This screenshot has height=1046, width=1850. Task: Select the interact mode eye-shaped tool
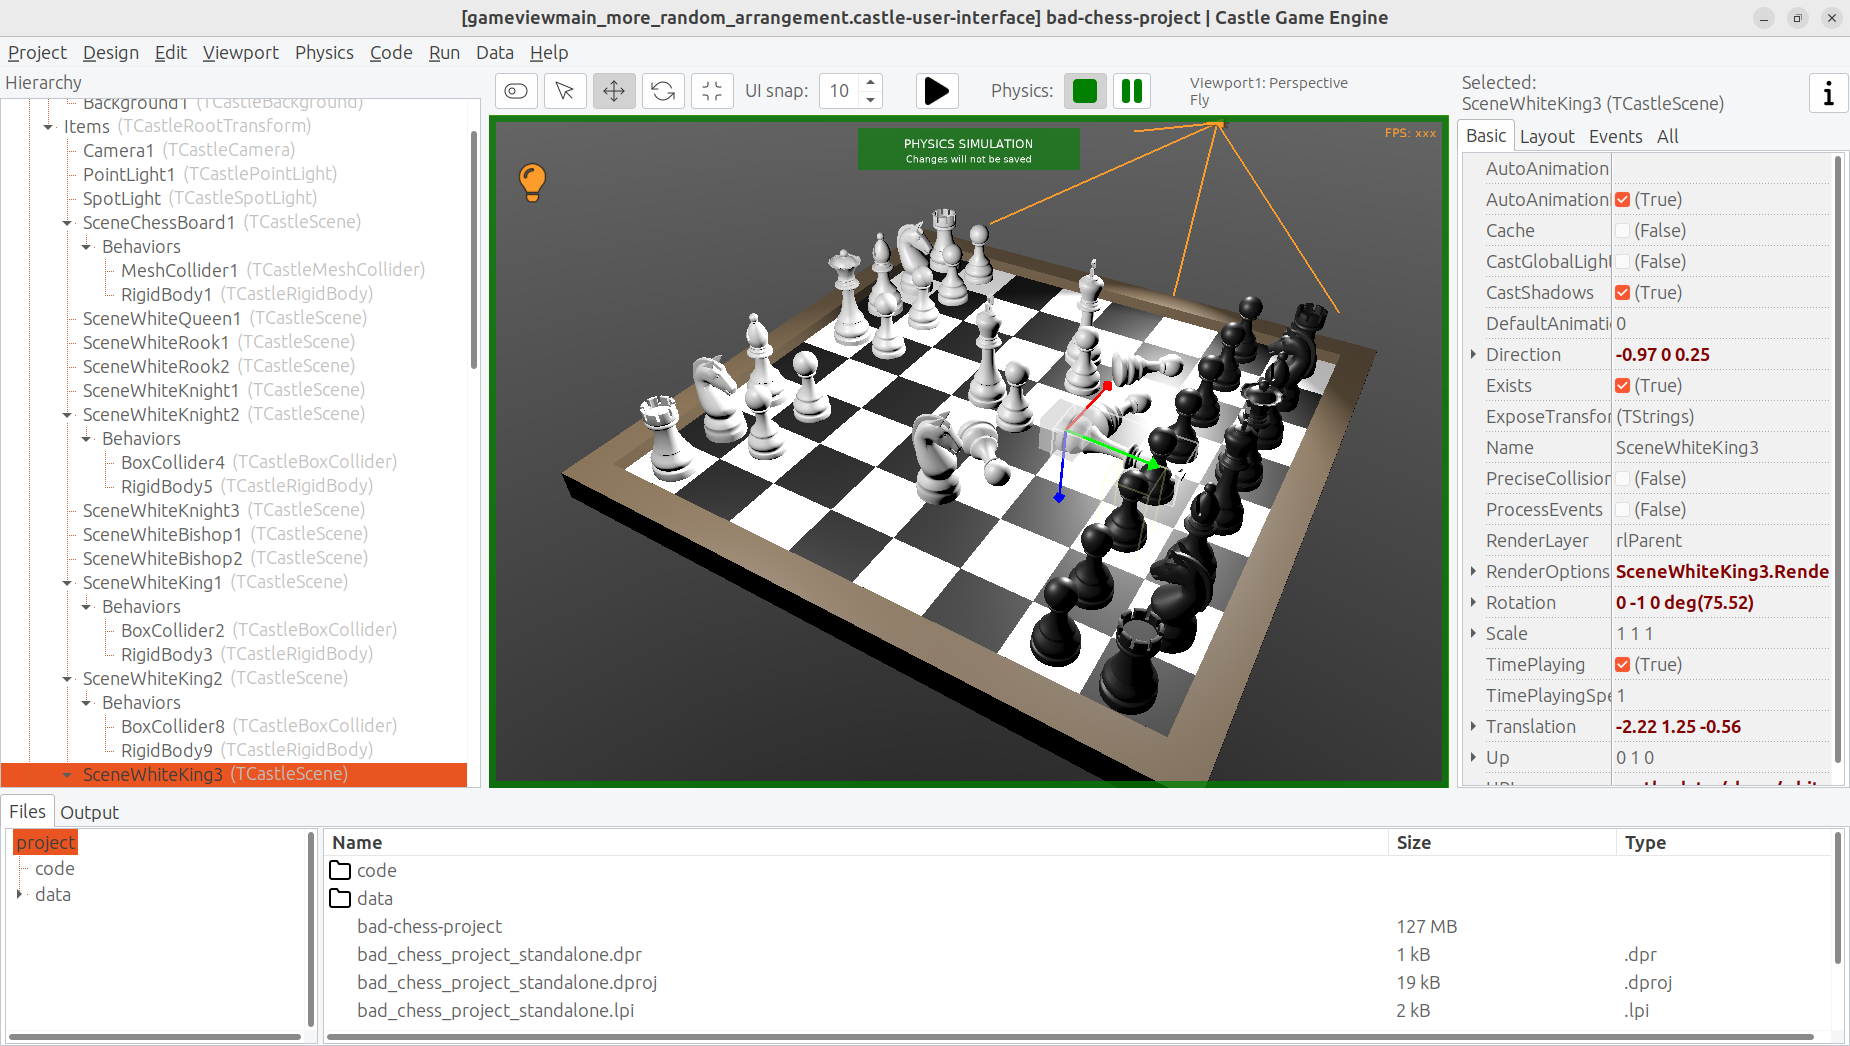tap(516, 91)
